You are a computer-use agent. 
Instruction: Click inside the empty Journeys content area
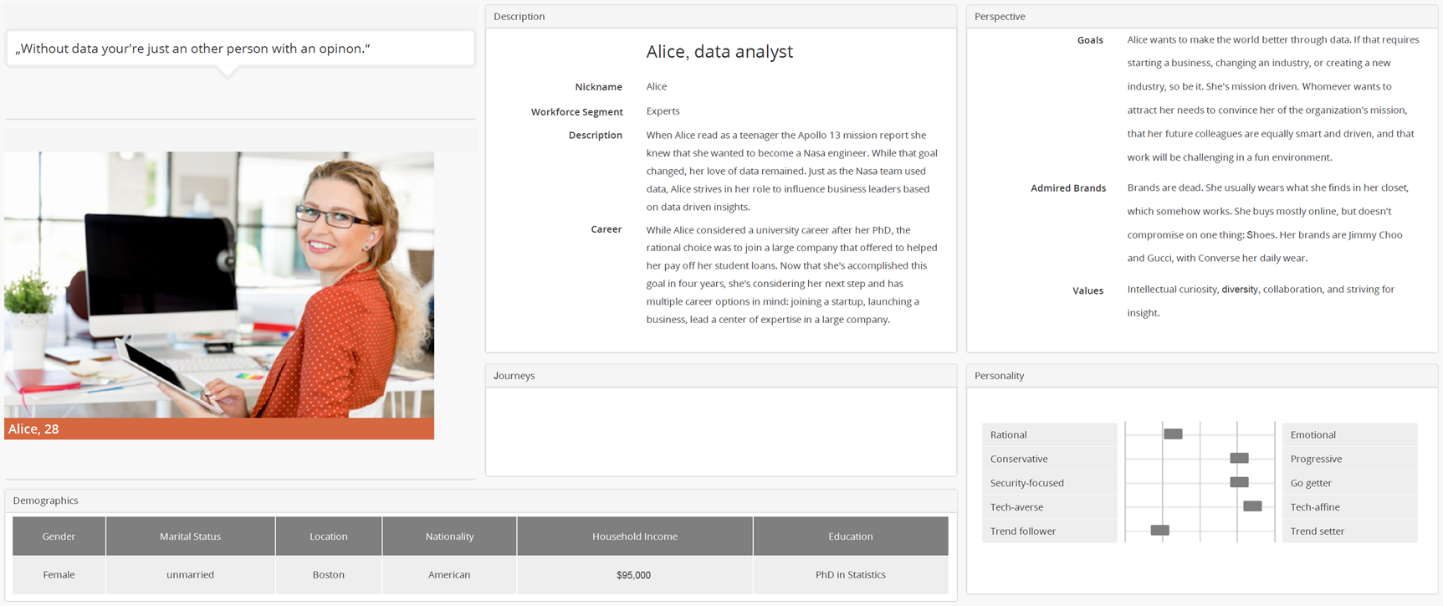(721, 431)
